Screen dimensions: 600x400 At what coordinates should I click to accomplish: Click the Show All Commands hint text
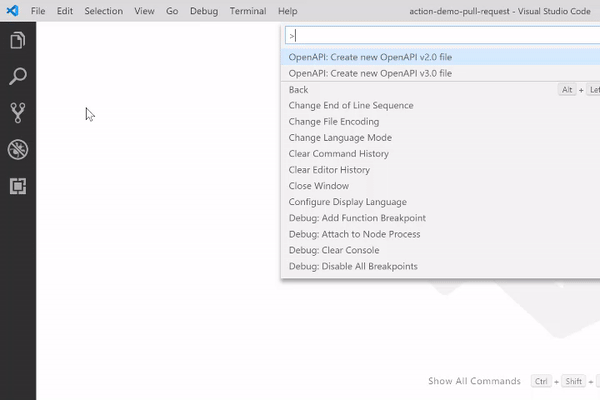(x=474, y=381)
